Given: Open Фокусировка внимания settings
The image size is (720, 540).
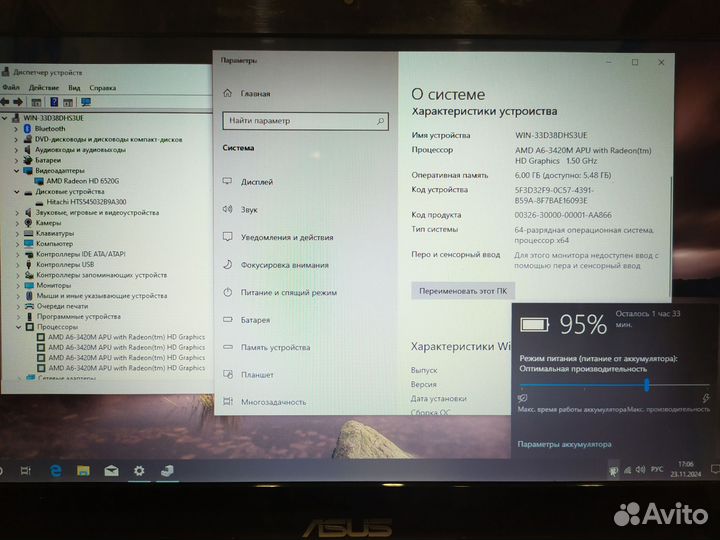Looking at the screenshot, I should point(285,265).
